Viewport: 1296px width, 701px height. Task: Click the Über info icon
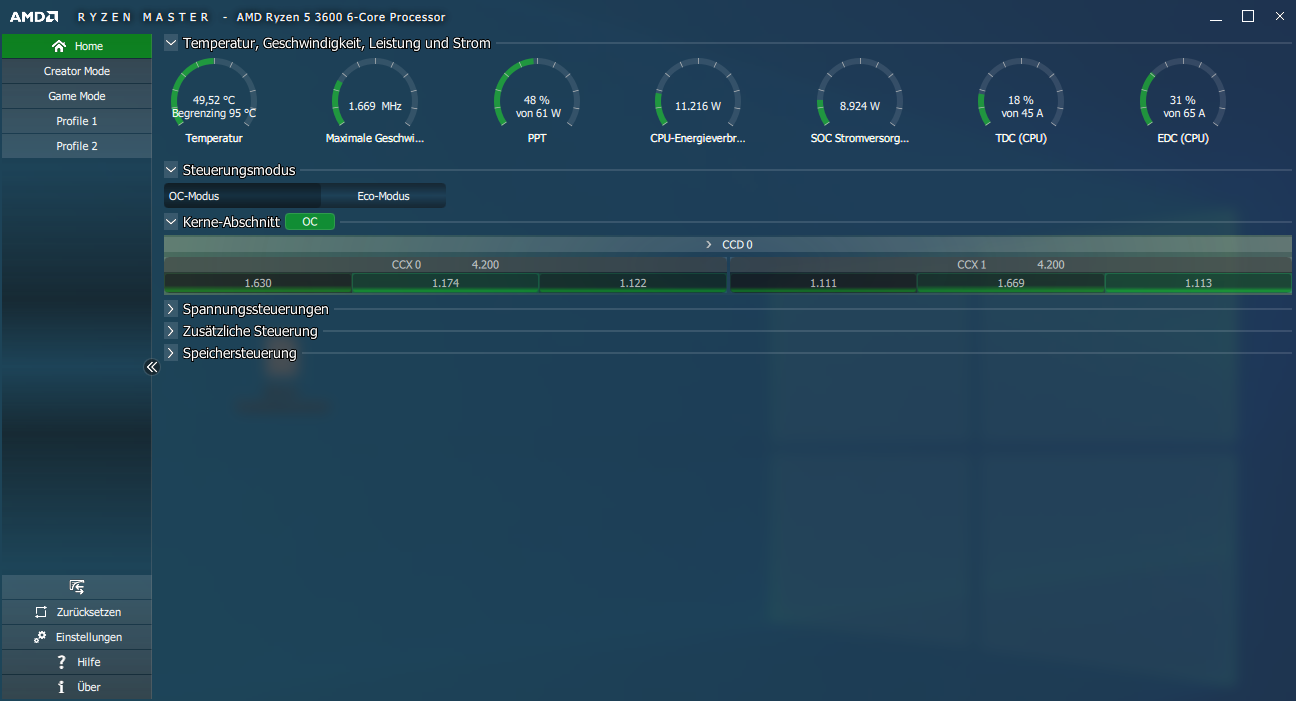click(x=62, y=687)
